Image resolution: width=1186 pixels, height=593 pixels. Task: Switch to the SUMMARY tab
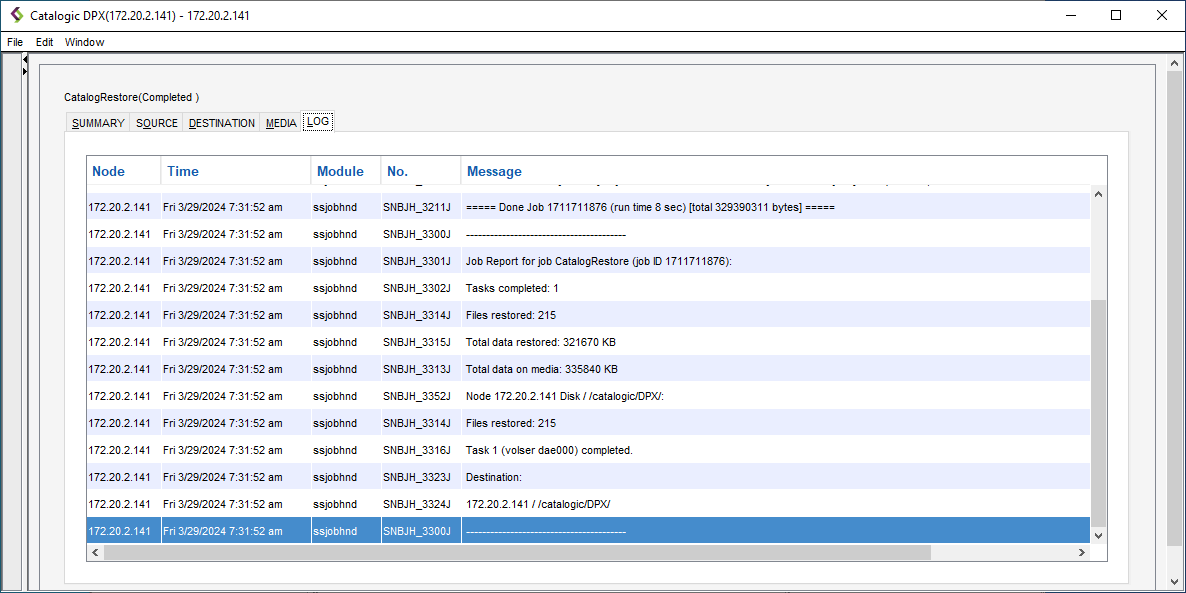(x=98, y=123)
